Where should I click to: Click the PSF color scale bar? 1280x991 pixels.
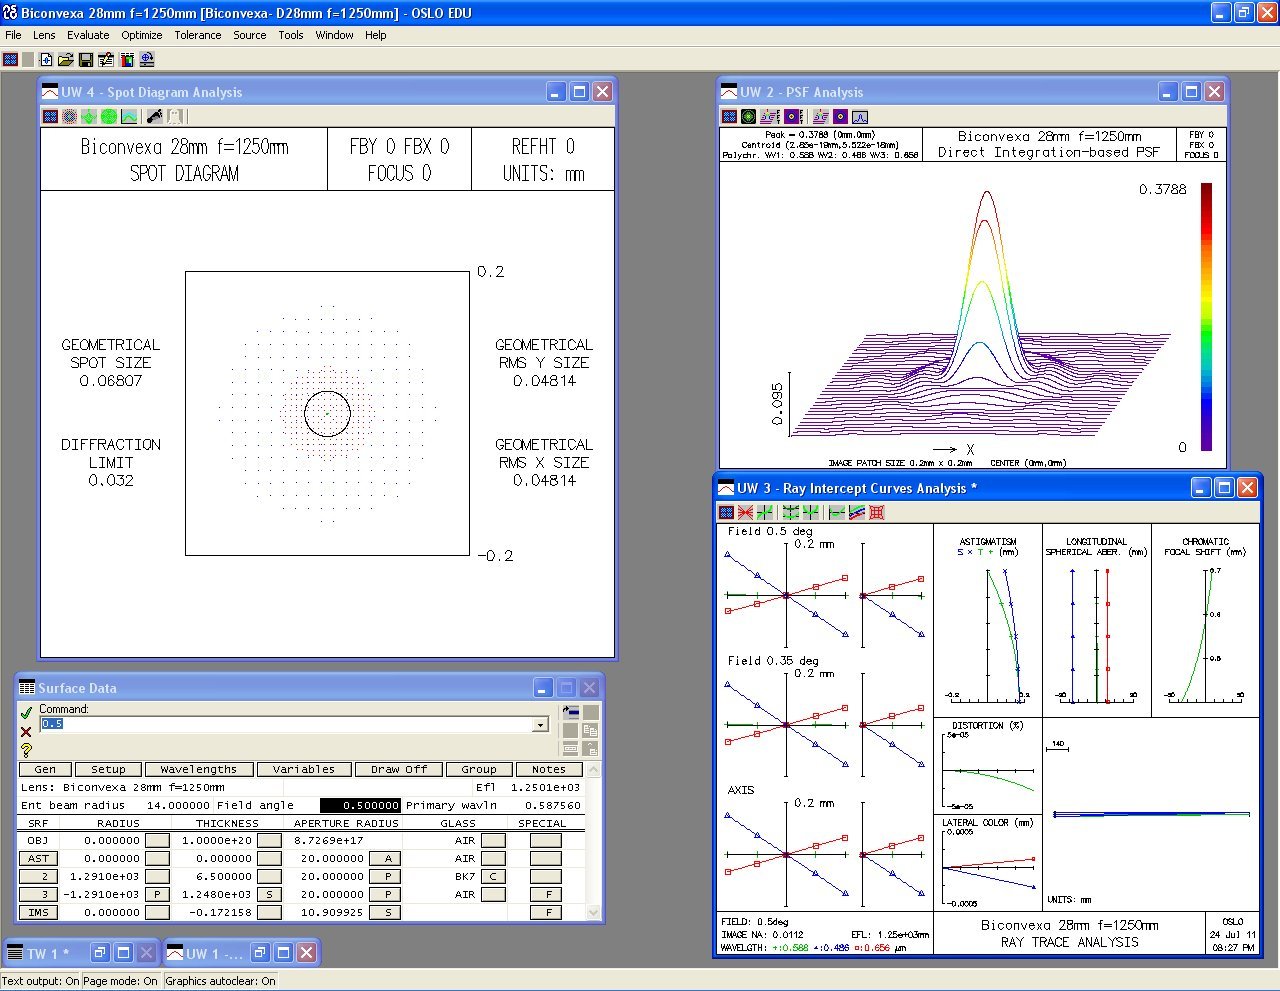(1206, 316)
